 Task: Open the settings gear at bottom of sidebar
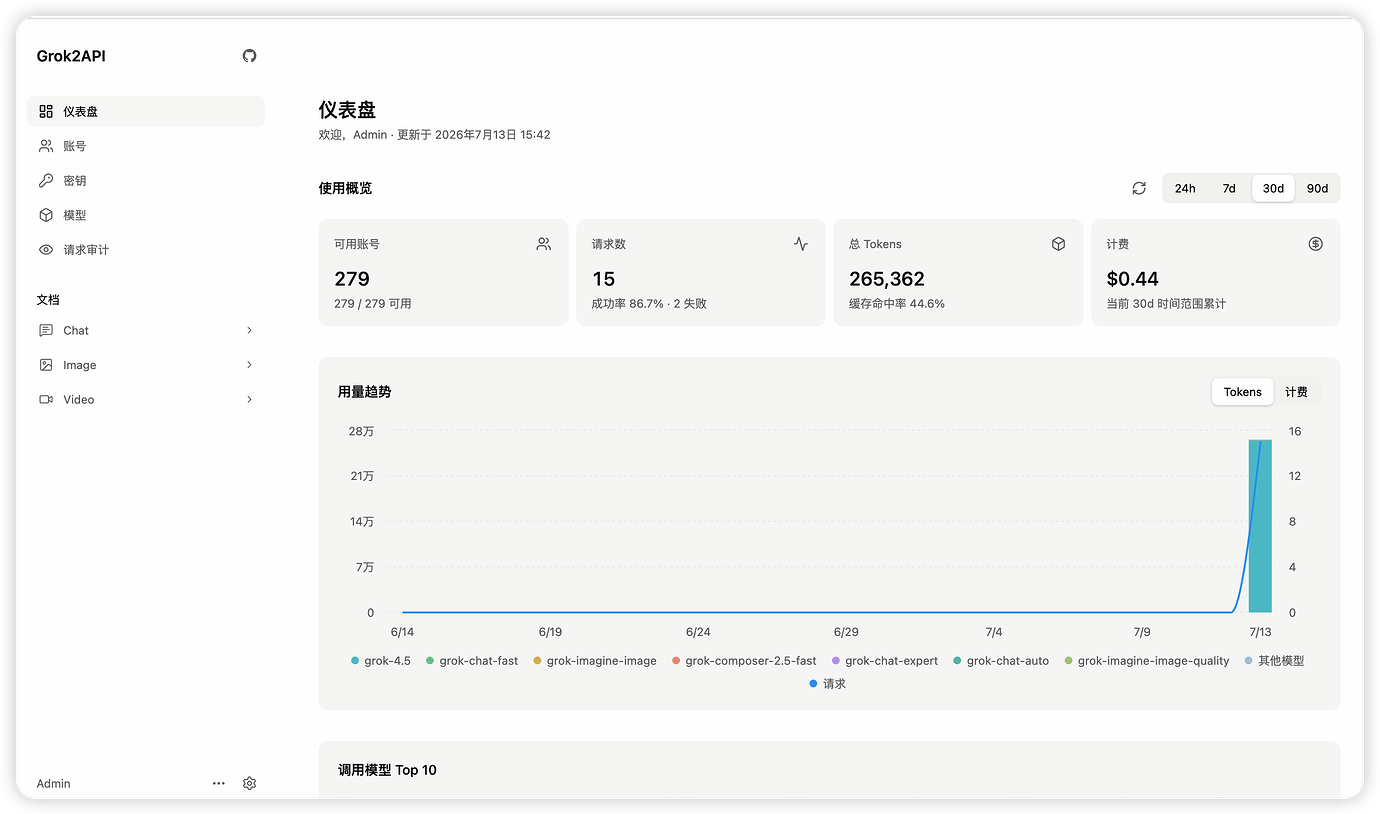tap(250, 784)
